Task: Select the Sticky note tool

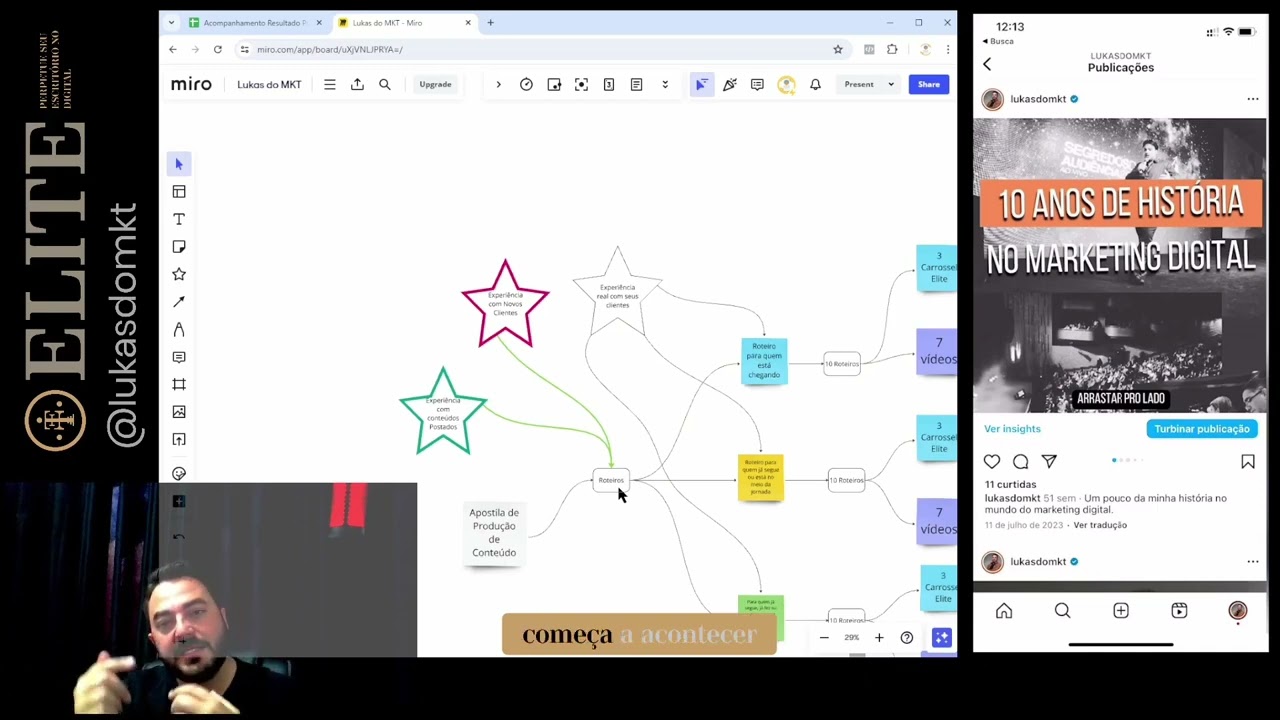Action: point(179,247)
